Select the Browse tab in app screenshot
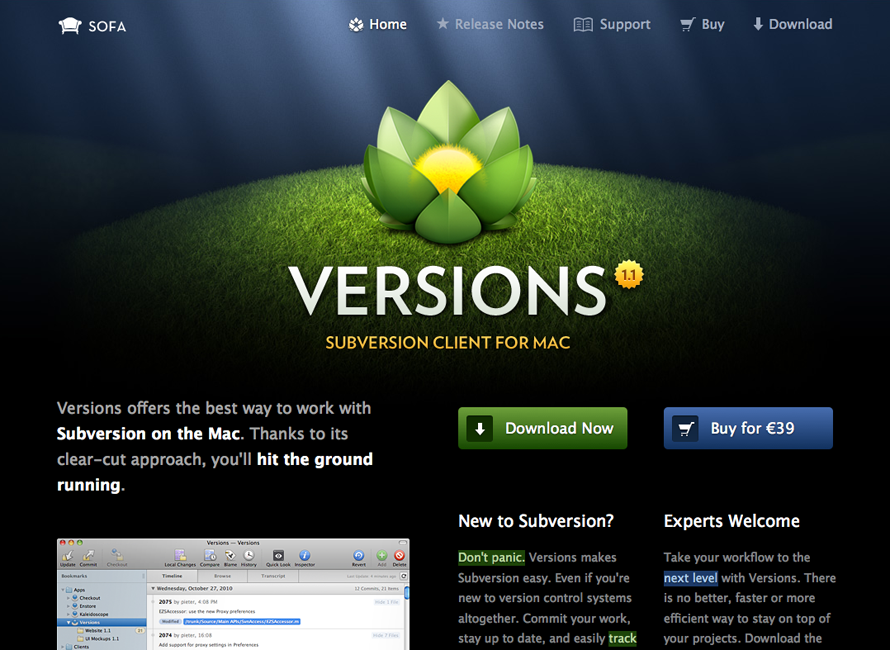 pyautogui.click(x=222, y=576)
